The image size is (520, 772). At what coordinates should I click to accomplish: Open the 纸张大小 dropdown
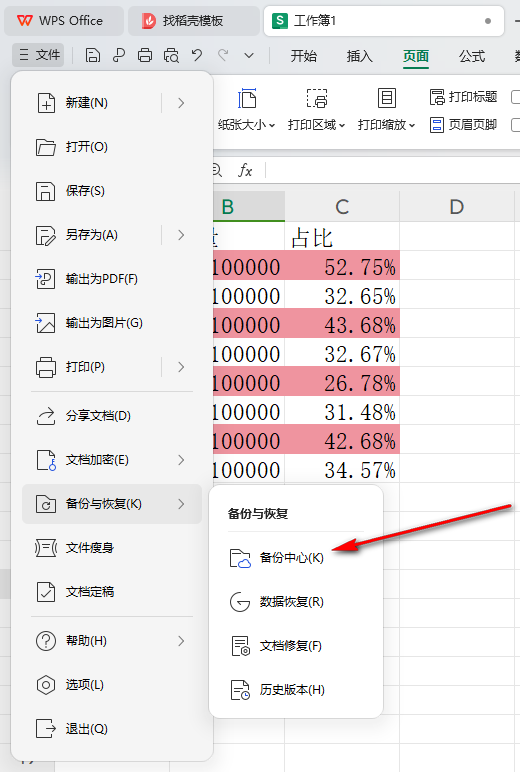coord(247,110)
